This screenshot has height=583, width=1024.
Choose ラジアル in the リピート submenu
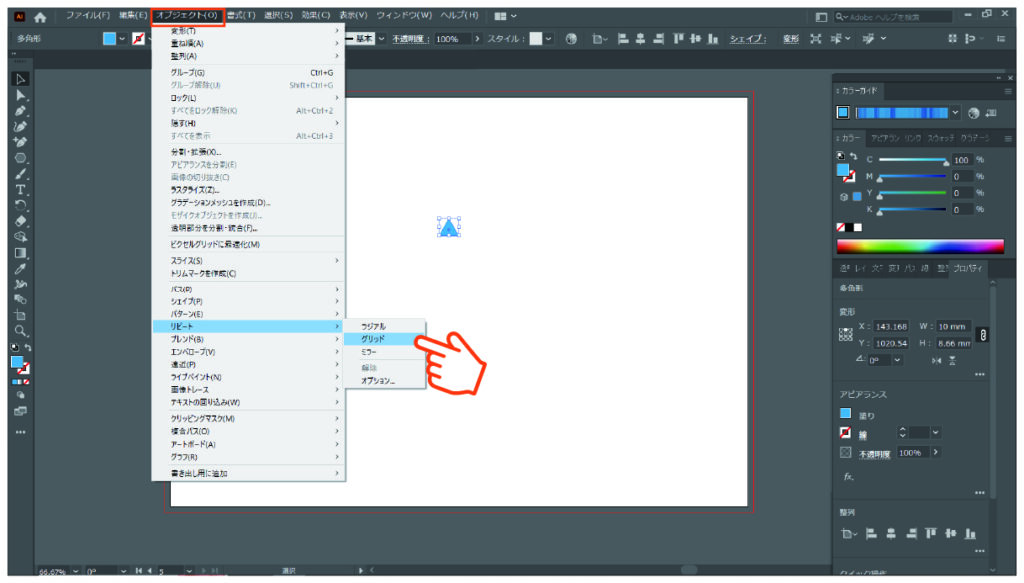385,326
